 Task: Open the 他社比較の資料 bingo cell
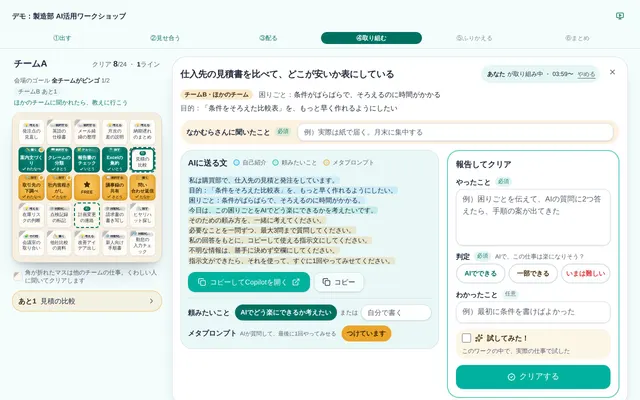[59, 243]
